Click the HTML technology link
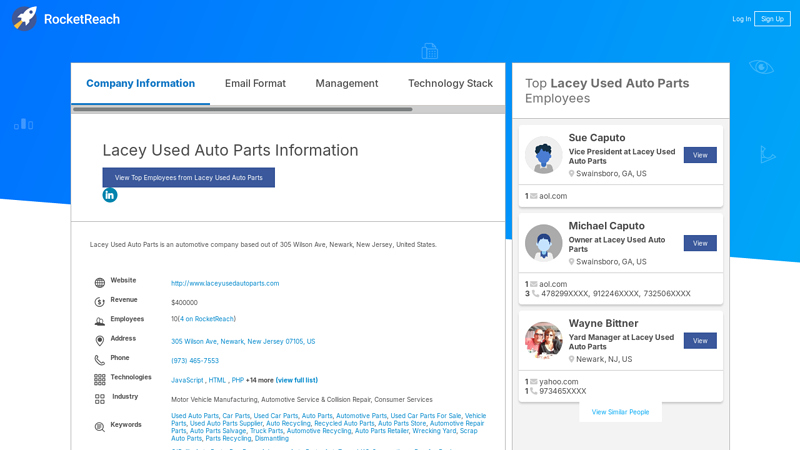The image size is (800, 450). (x=217, y=380)
